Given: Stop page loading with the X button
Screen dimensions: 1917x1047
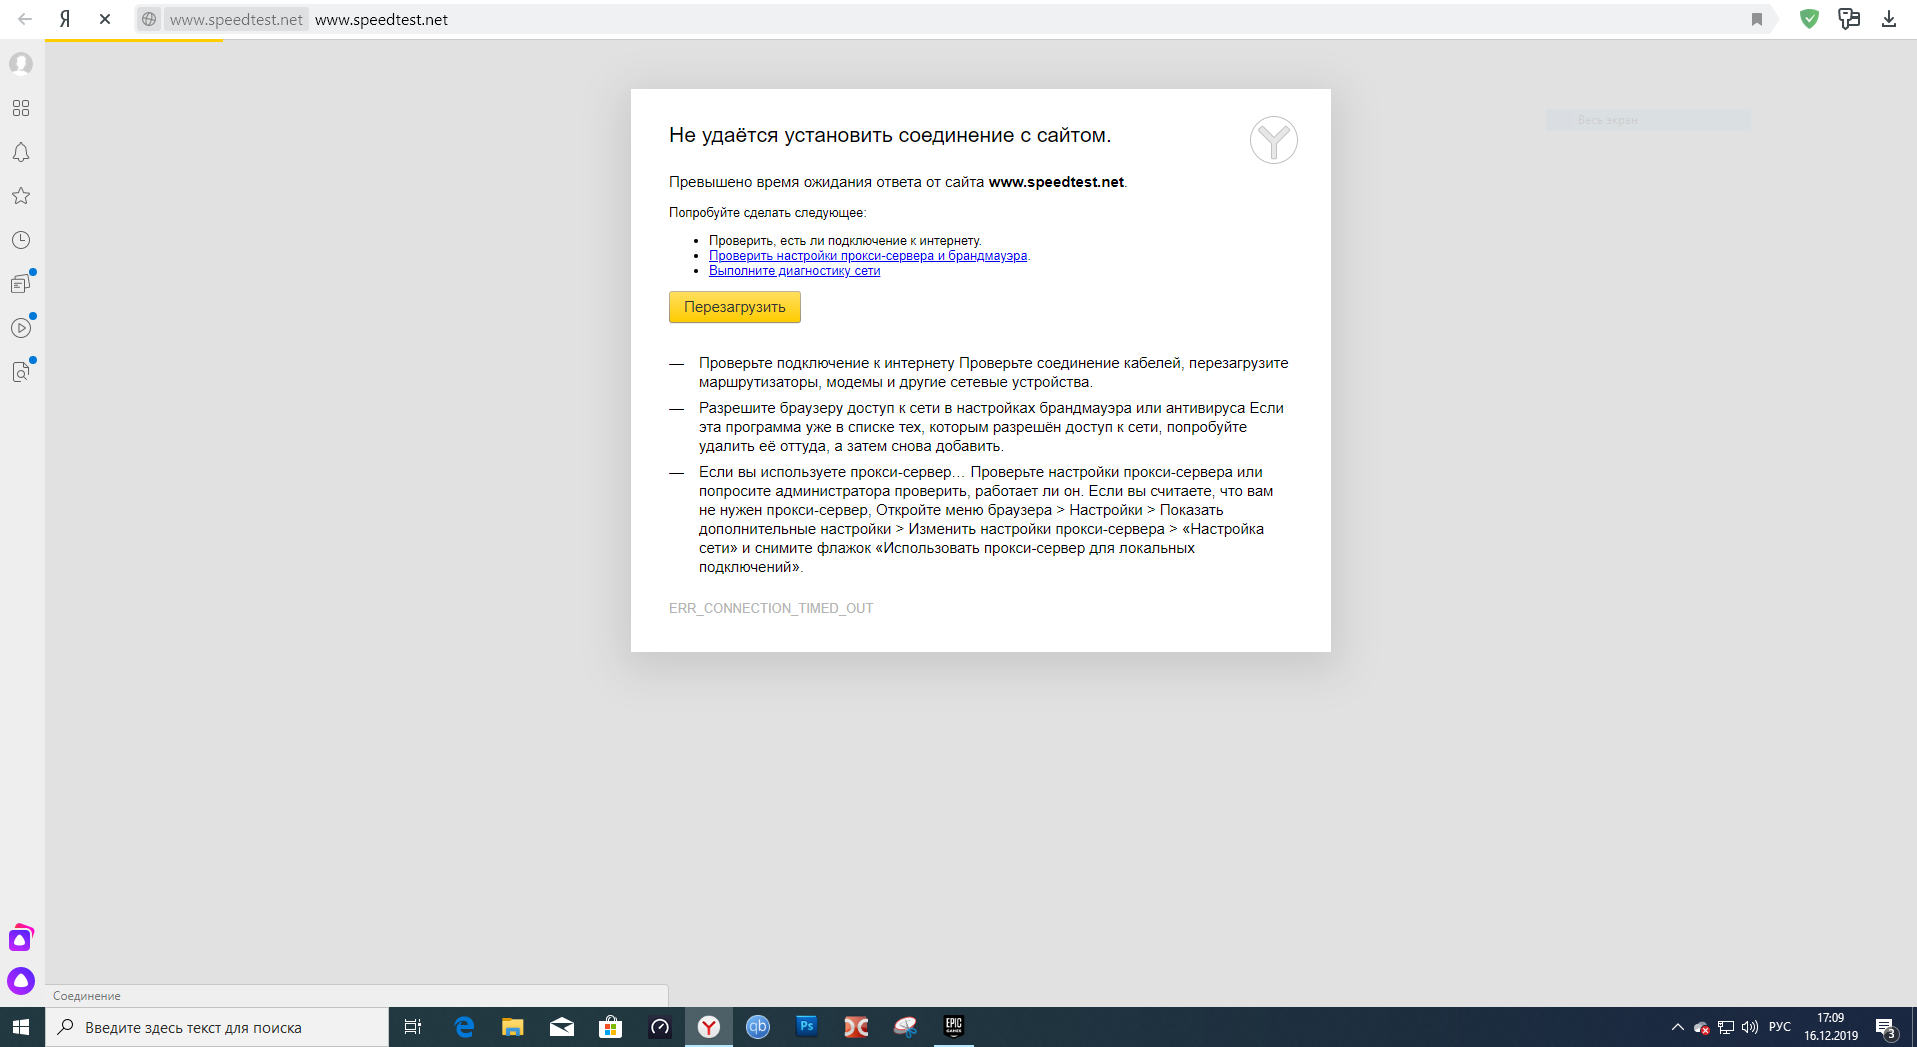Looking at the screenshot, I should [105, 19].
